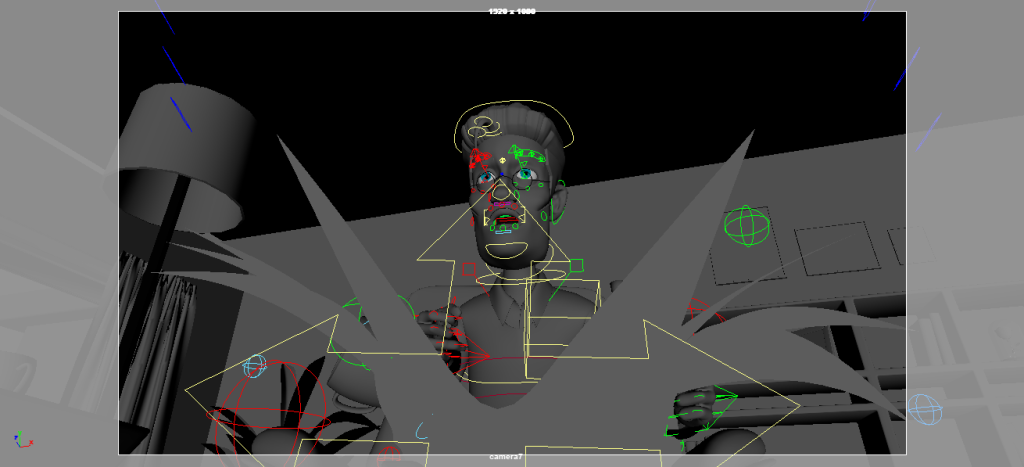Pick the small light blue sphere near the plant
The image size is (1024, 467).
pos(255,365)
